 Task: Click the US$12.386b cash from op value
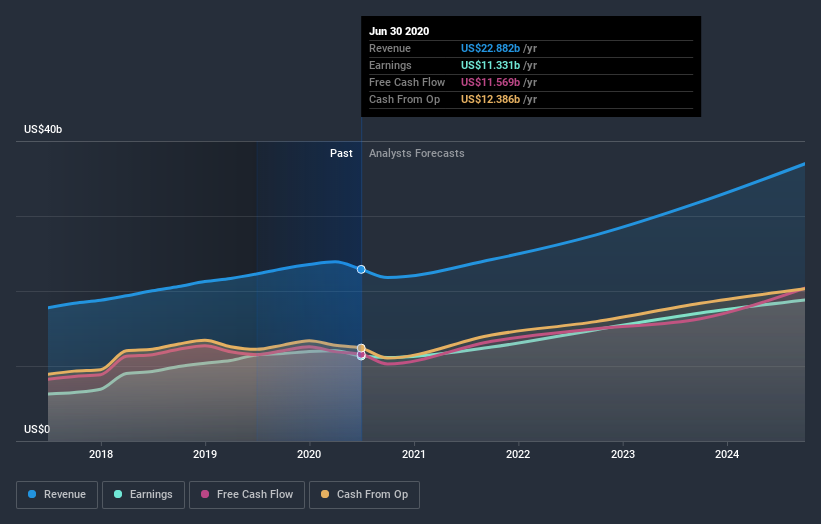pos(490,99)
